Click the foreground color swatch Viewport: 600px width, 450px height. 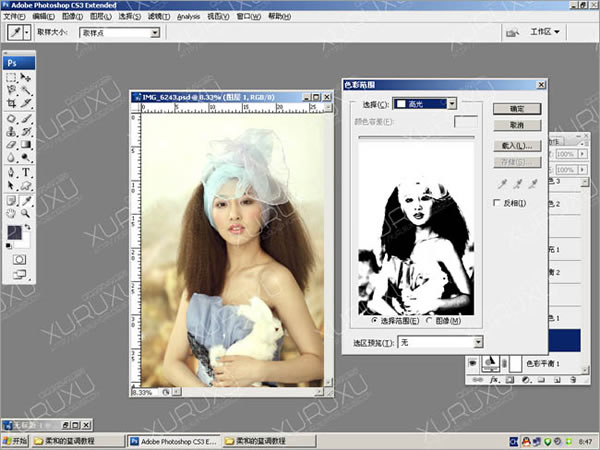pos(15,232)
